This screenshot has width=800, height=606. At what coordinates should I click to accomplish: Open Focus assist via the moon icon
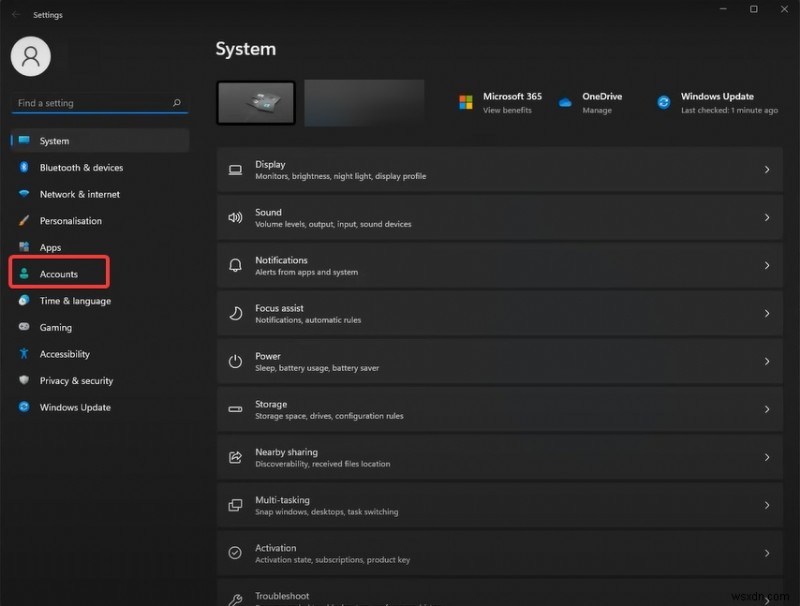(236, 313)
